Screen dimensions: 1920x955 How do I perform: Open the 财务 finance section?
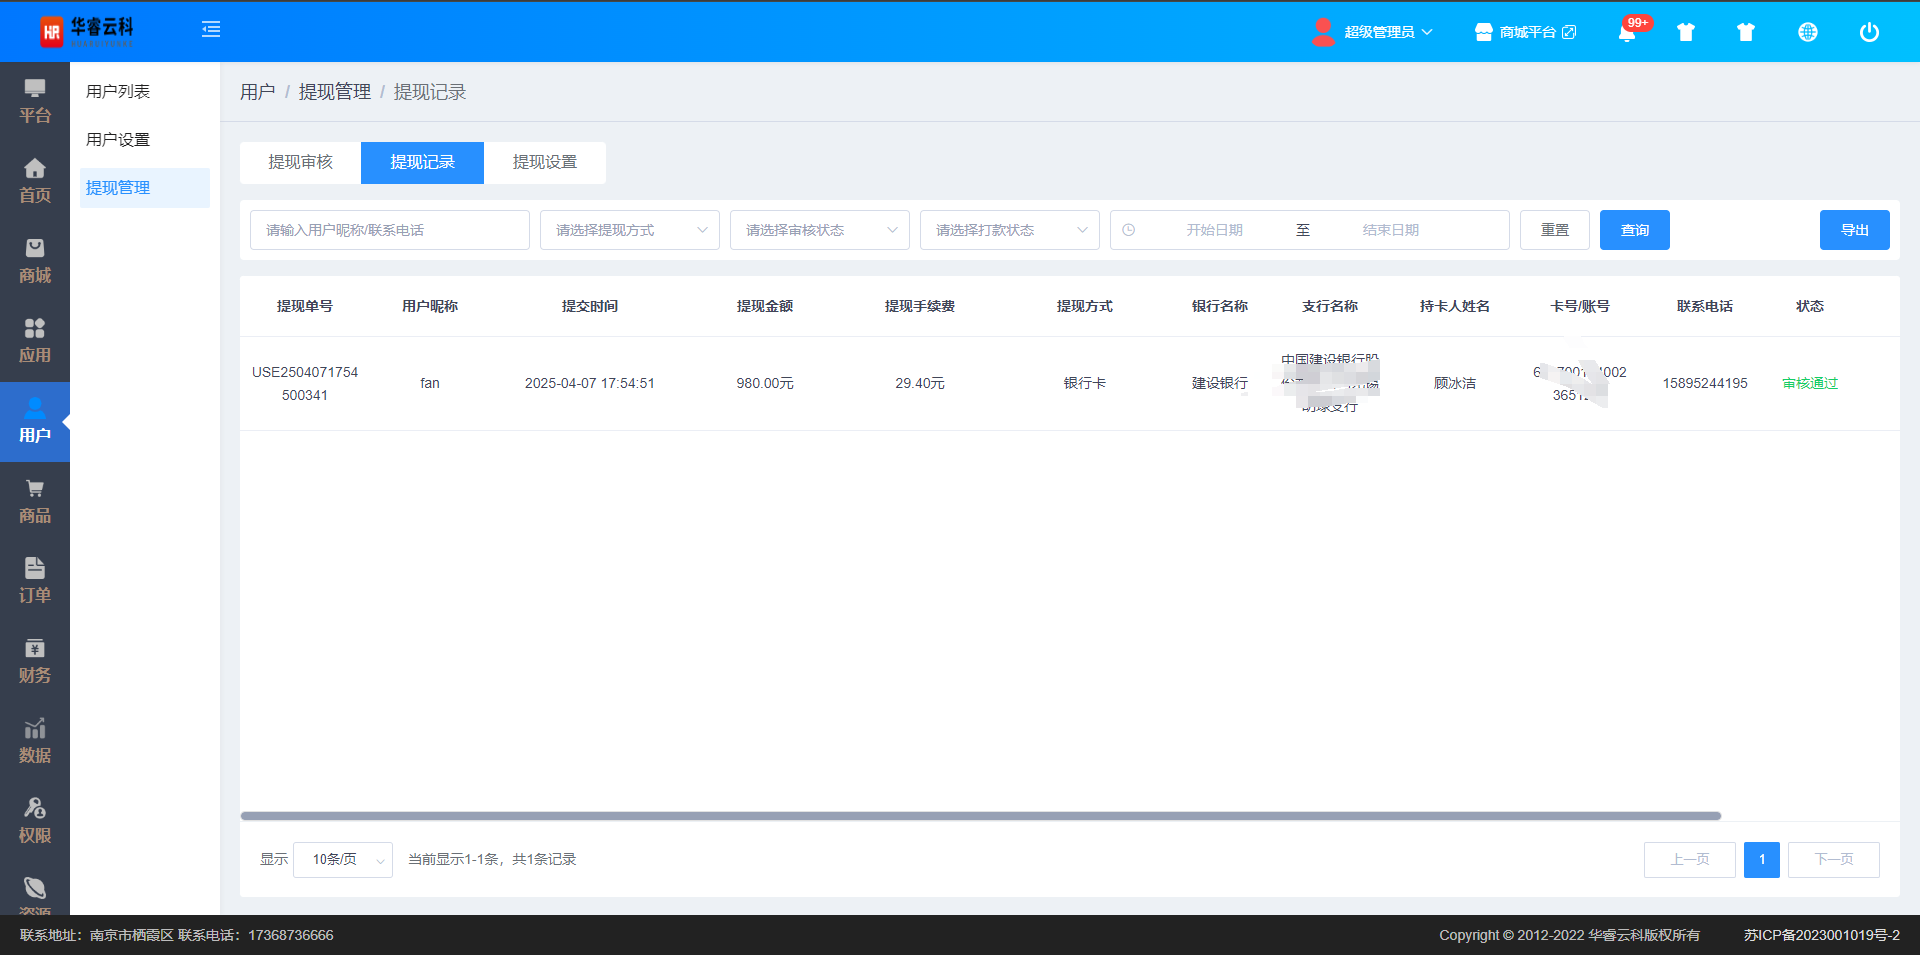click(x=35, y=661)
